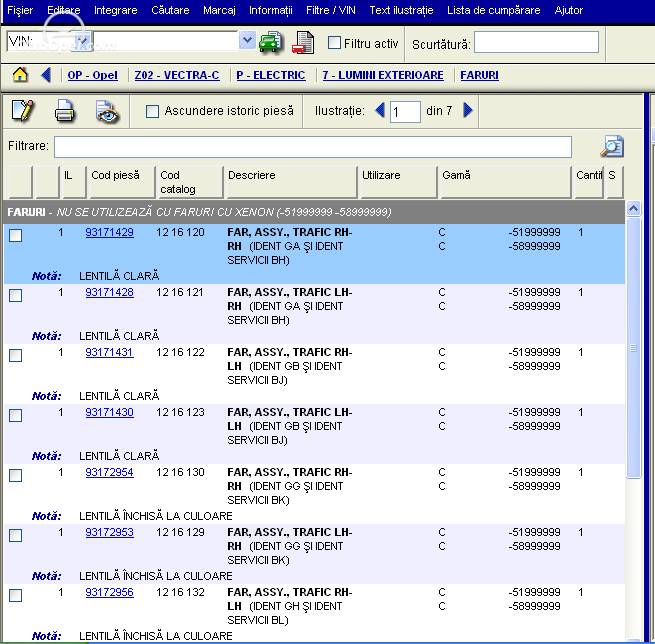The width and height of the screenshot is (655, 644).
Task: Sort by Utilizare column header
Action: (x=398, y=182)
